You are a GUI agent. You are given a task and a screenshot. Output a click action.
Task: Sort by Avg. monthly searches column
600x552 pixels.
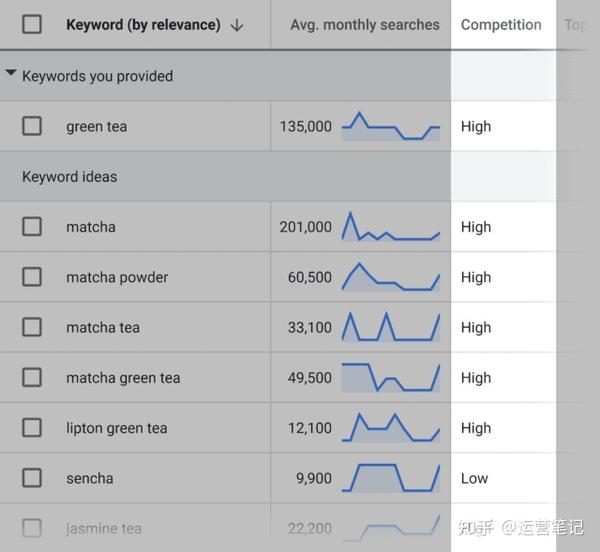tap(364, 25)
